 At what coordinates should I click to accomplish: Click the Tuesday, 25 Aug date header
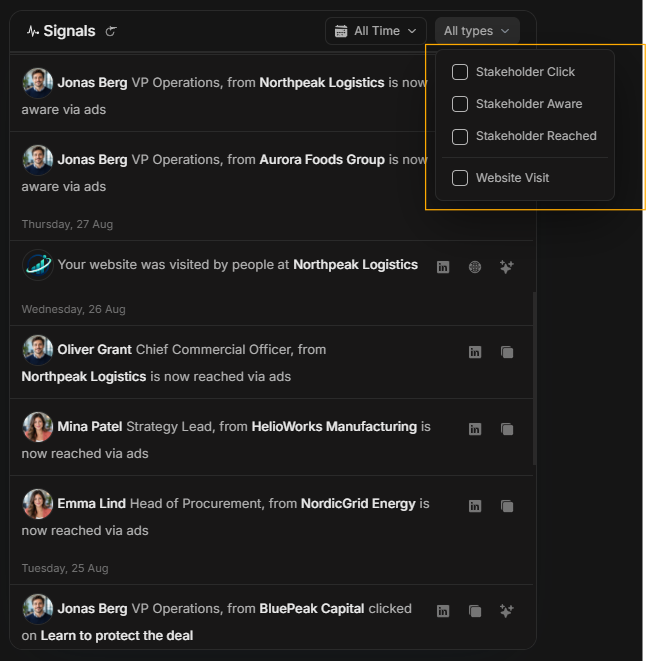click(65, 568)
